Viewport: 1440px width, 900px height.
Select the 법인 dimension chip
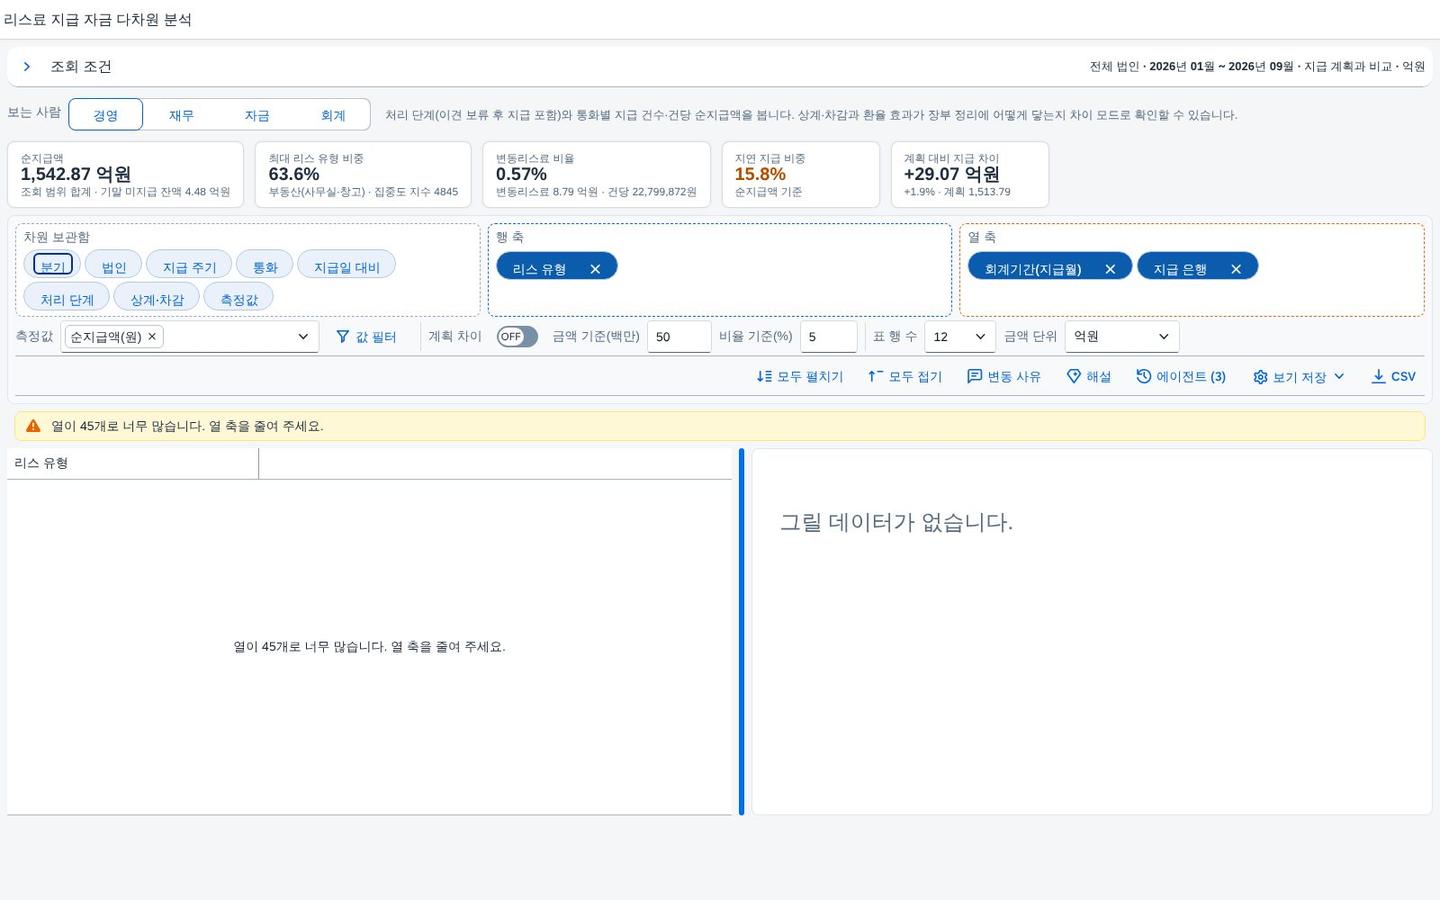click(x=113, y=265)
